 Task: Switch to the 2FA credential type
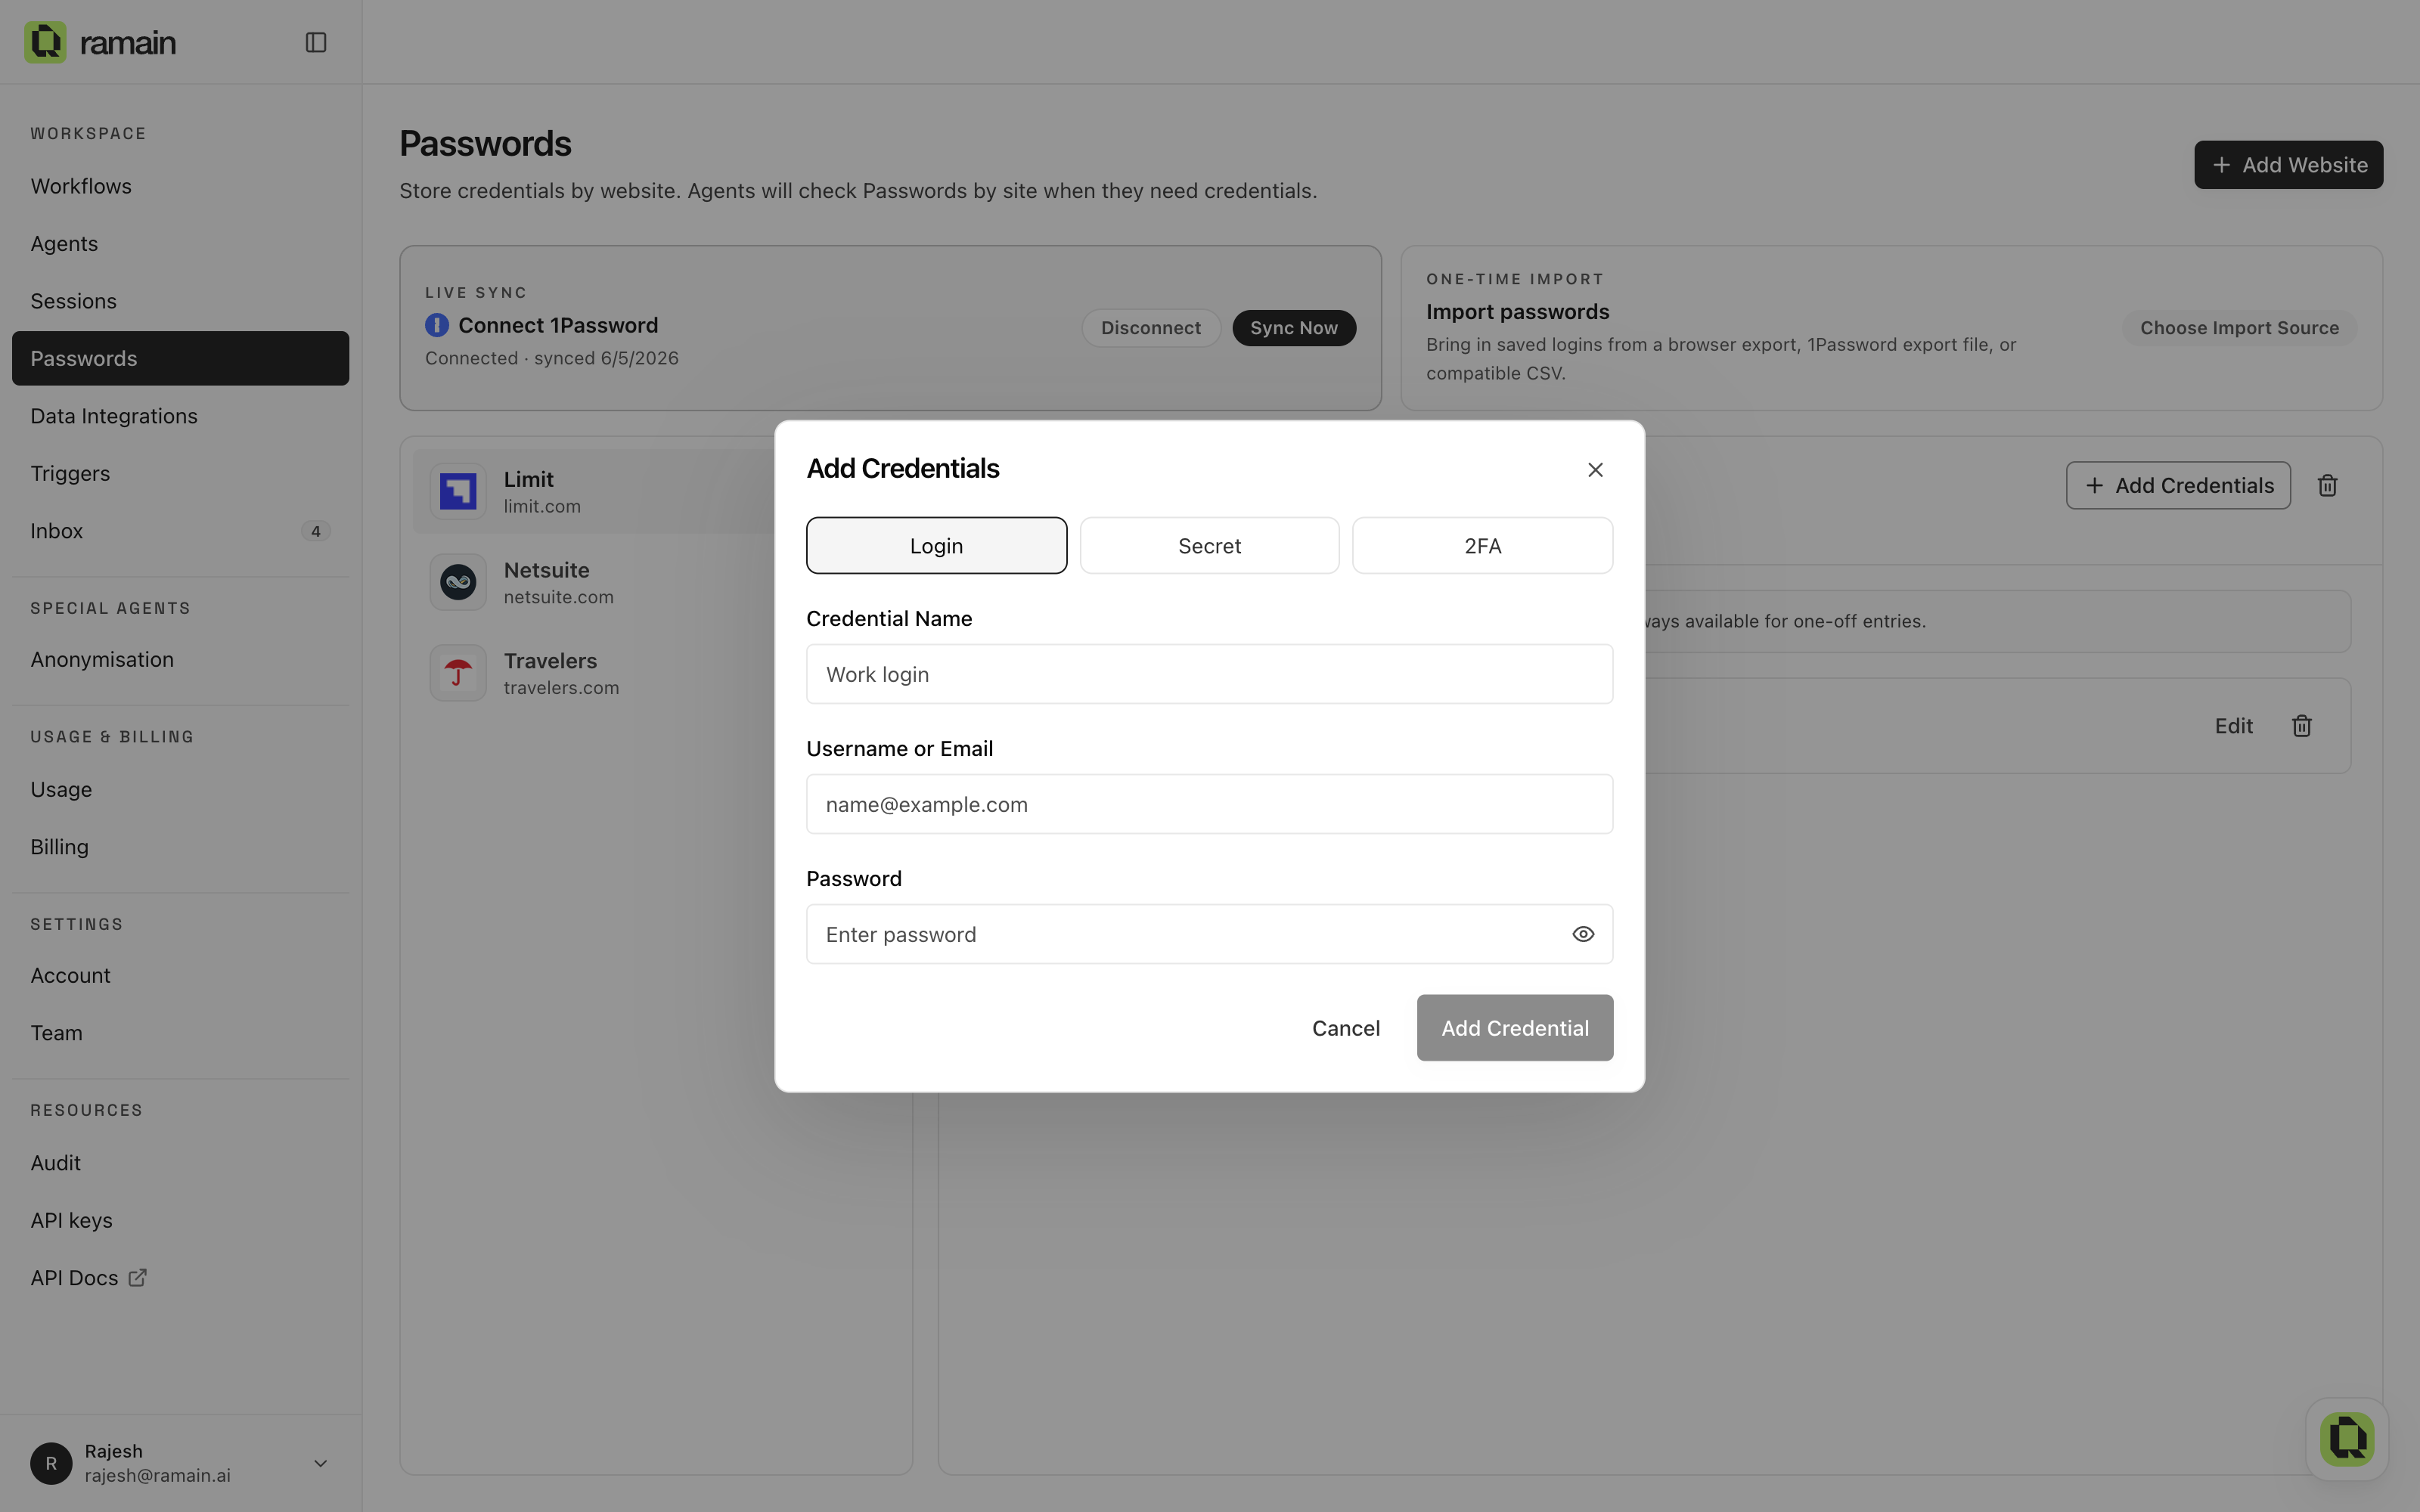click(x=1482, y=545)
